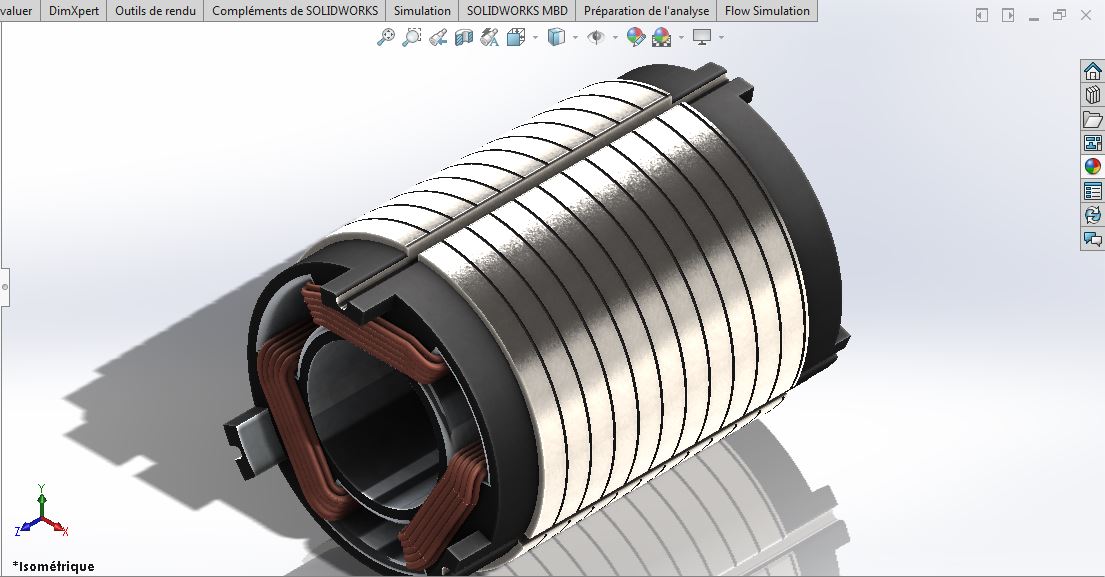The image size is (1105, 577).
Task: Toggle the Section View tool
Action: pyautogui.click(x=464, y=37)
